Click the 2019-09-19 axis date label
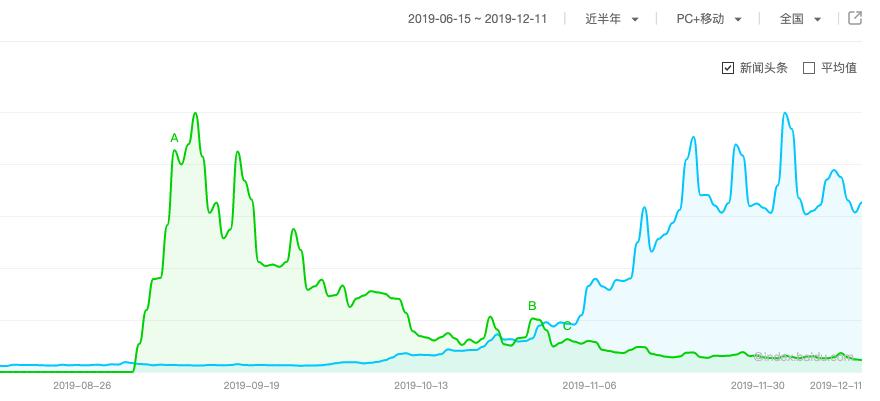 click(251, 385)
